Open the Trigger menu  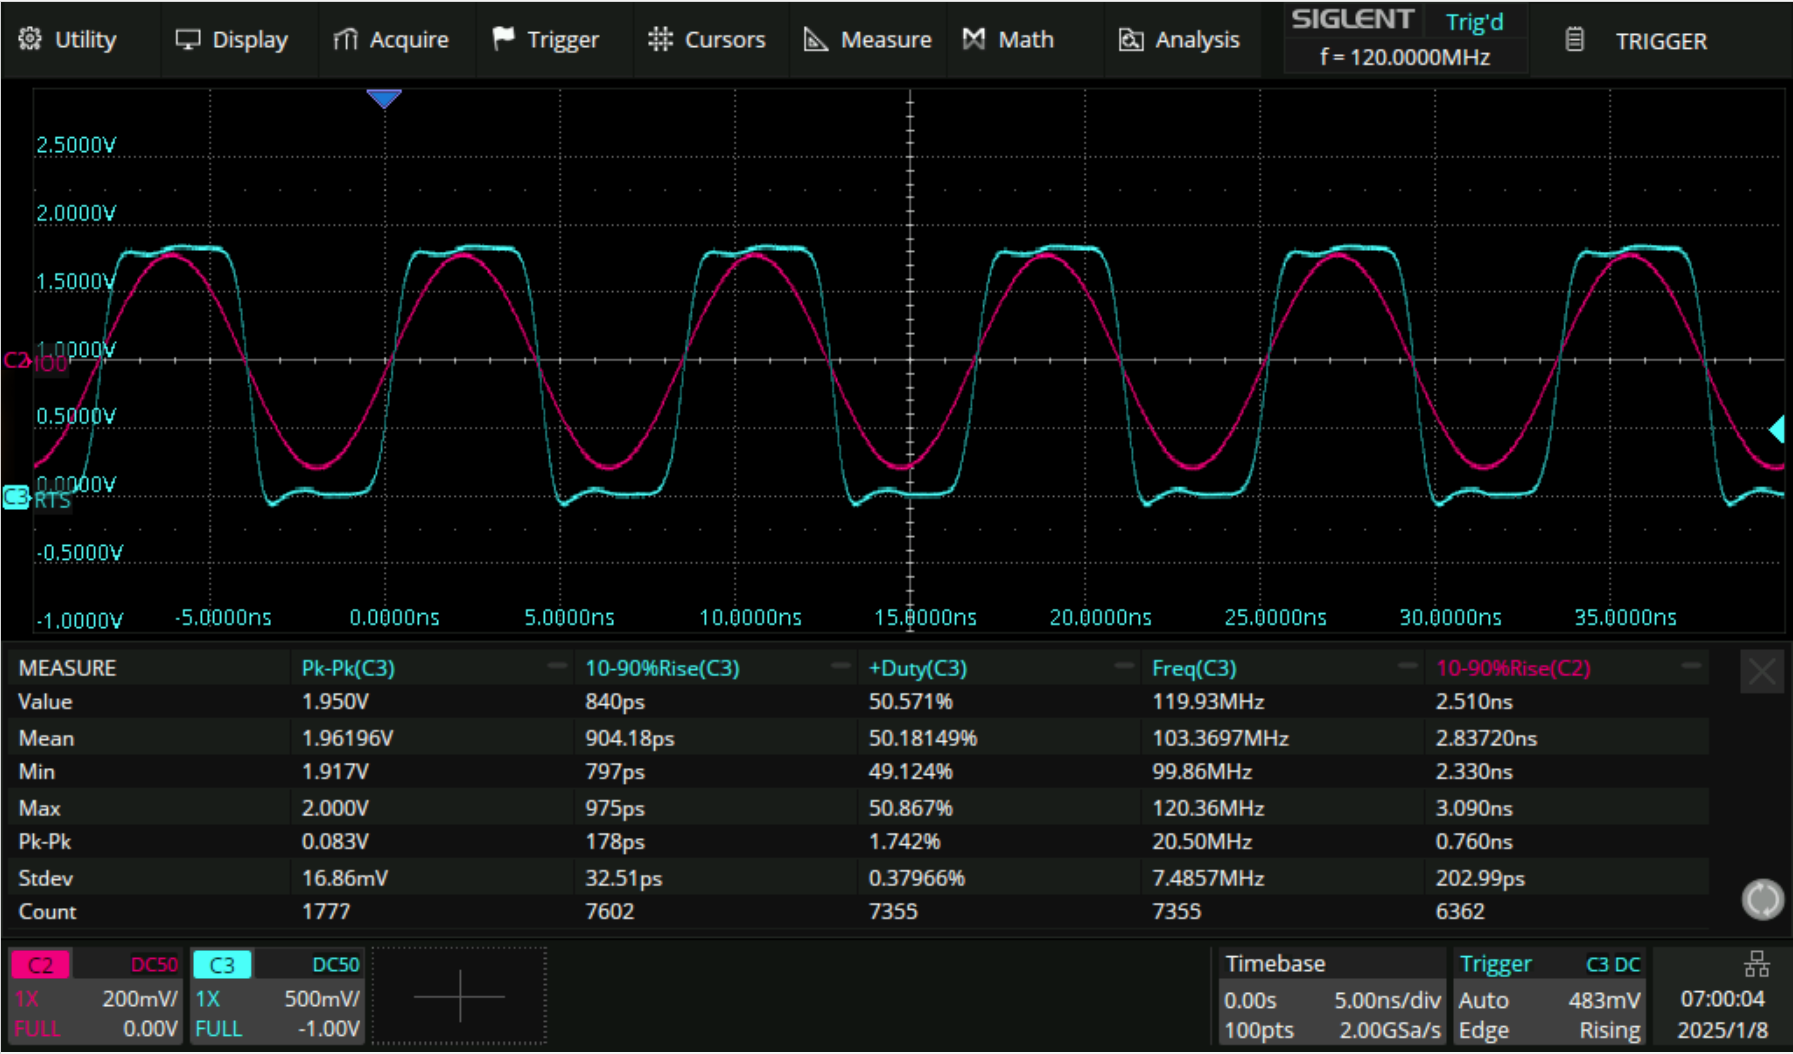point(546,40)
